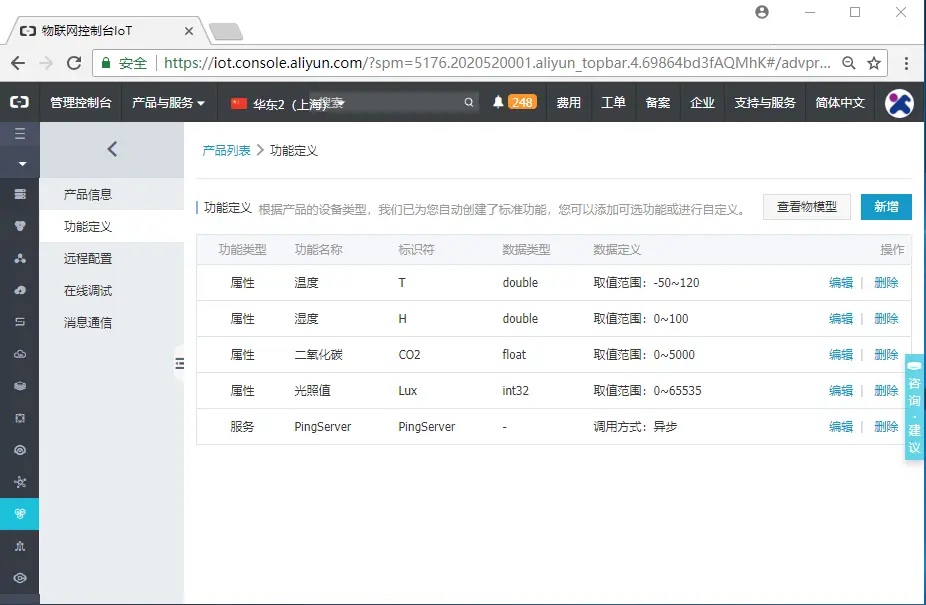Bookmark the page with the star icon
The height and width of the screenshot is (605, 926).
tap(874, 63)
